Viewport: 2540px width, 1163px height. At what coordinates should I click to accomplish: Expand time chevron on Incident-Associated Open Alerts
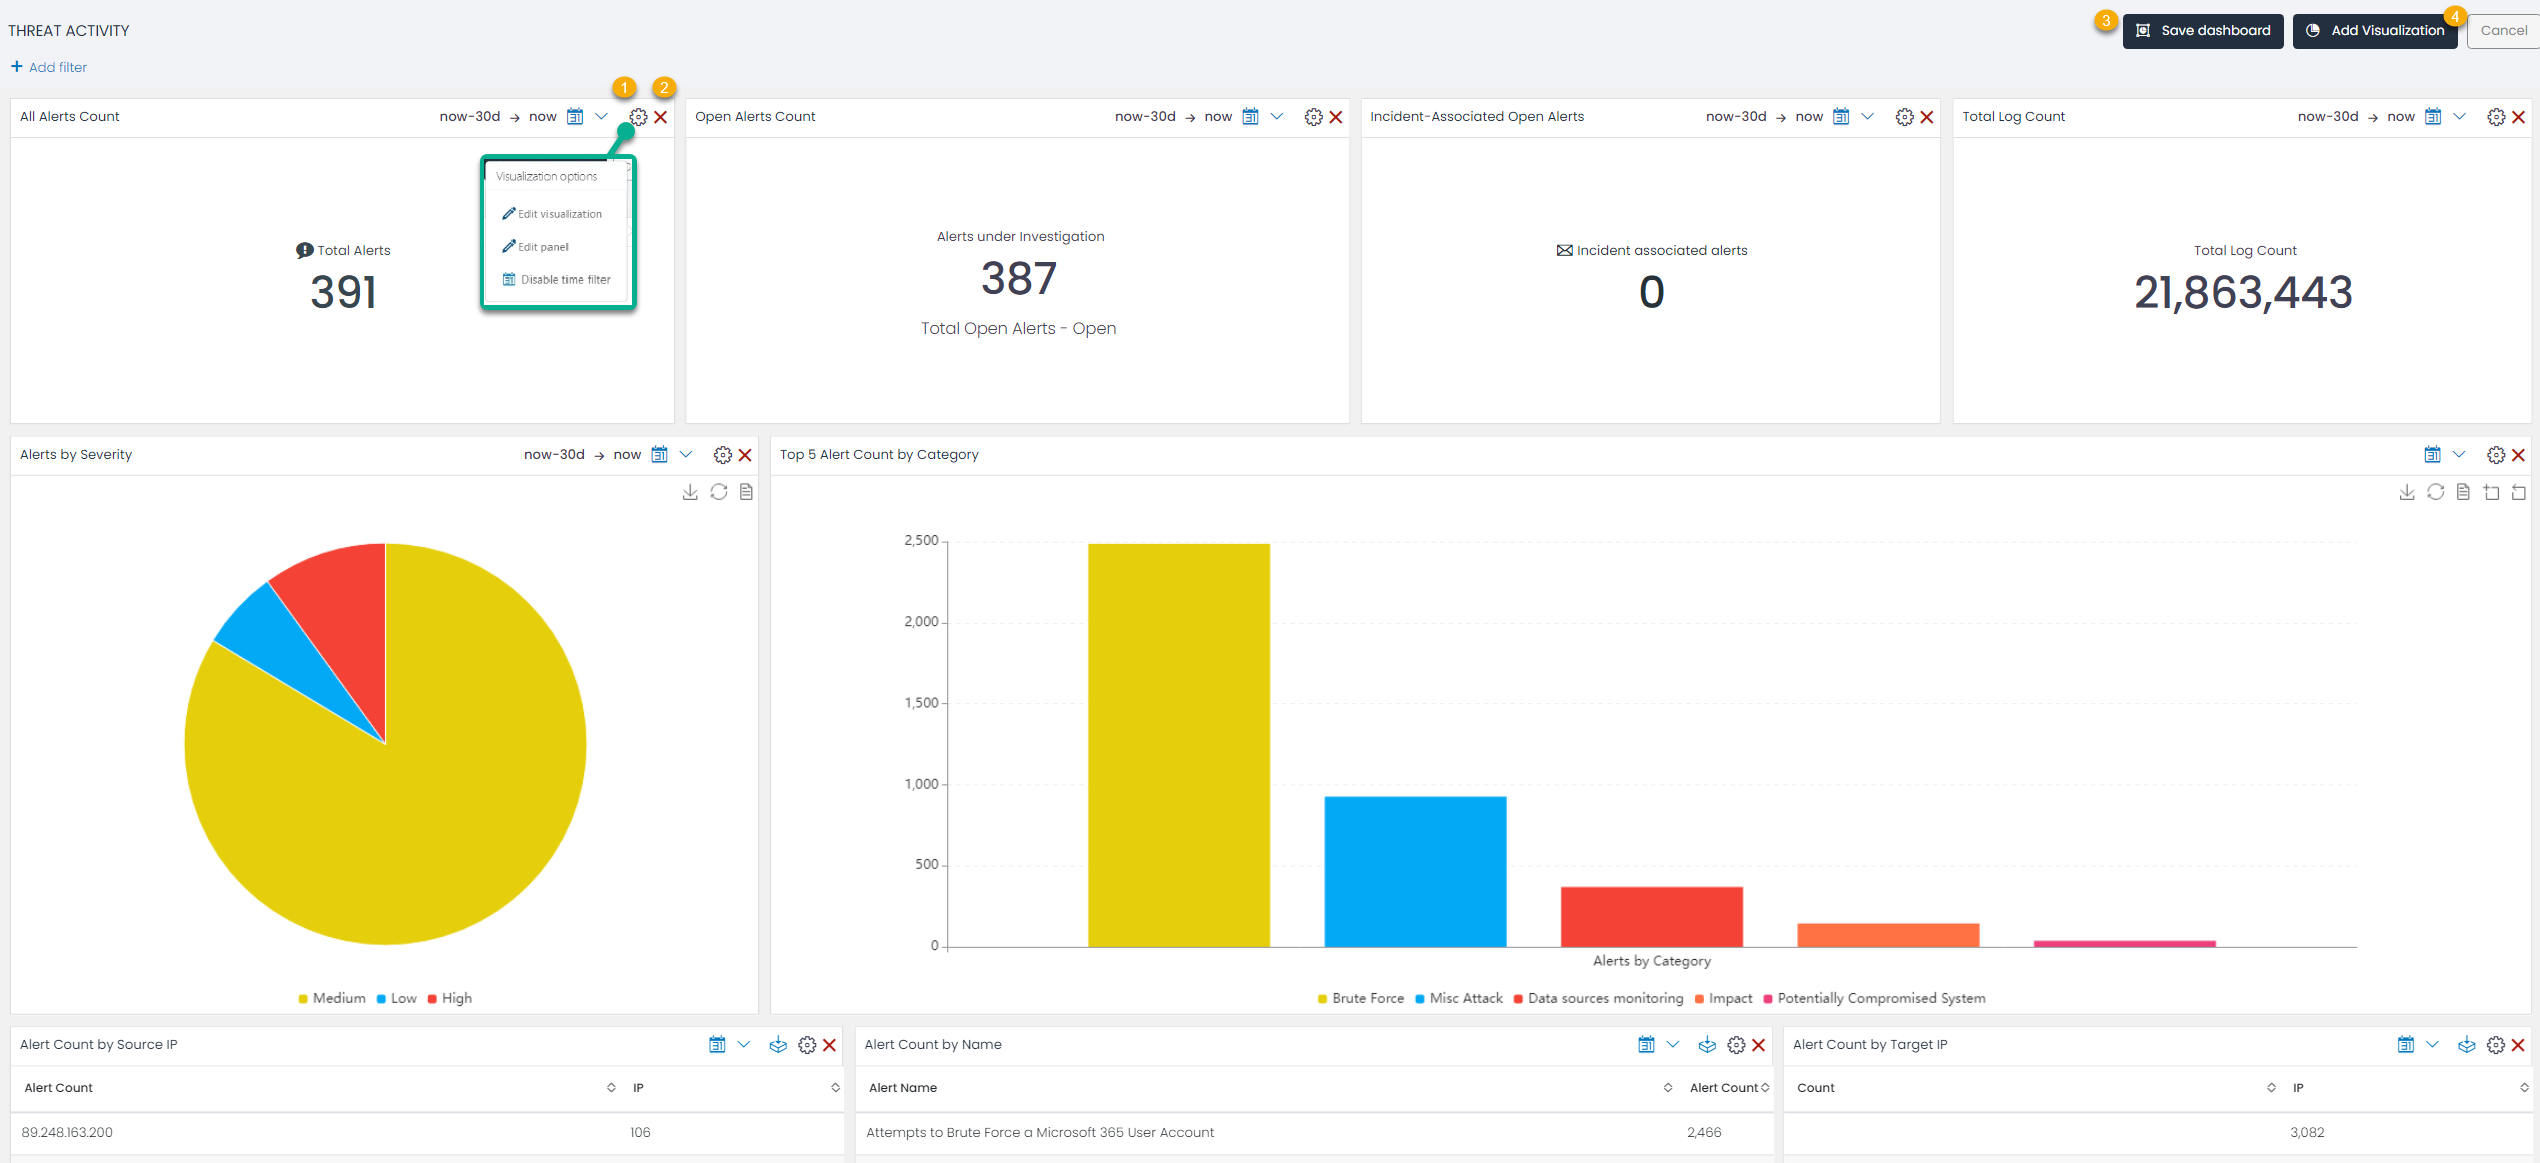coord(1867,117)
